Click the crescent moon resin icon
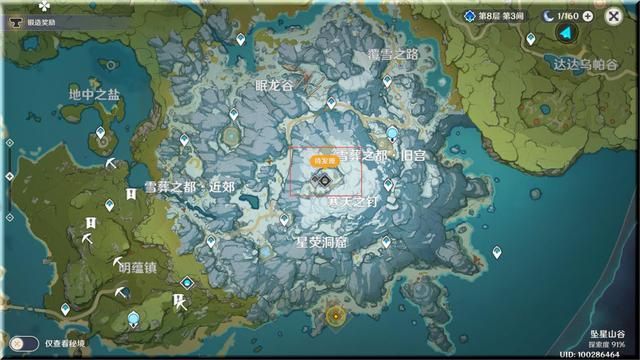 (548, 16)
